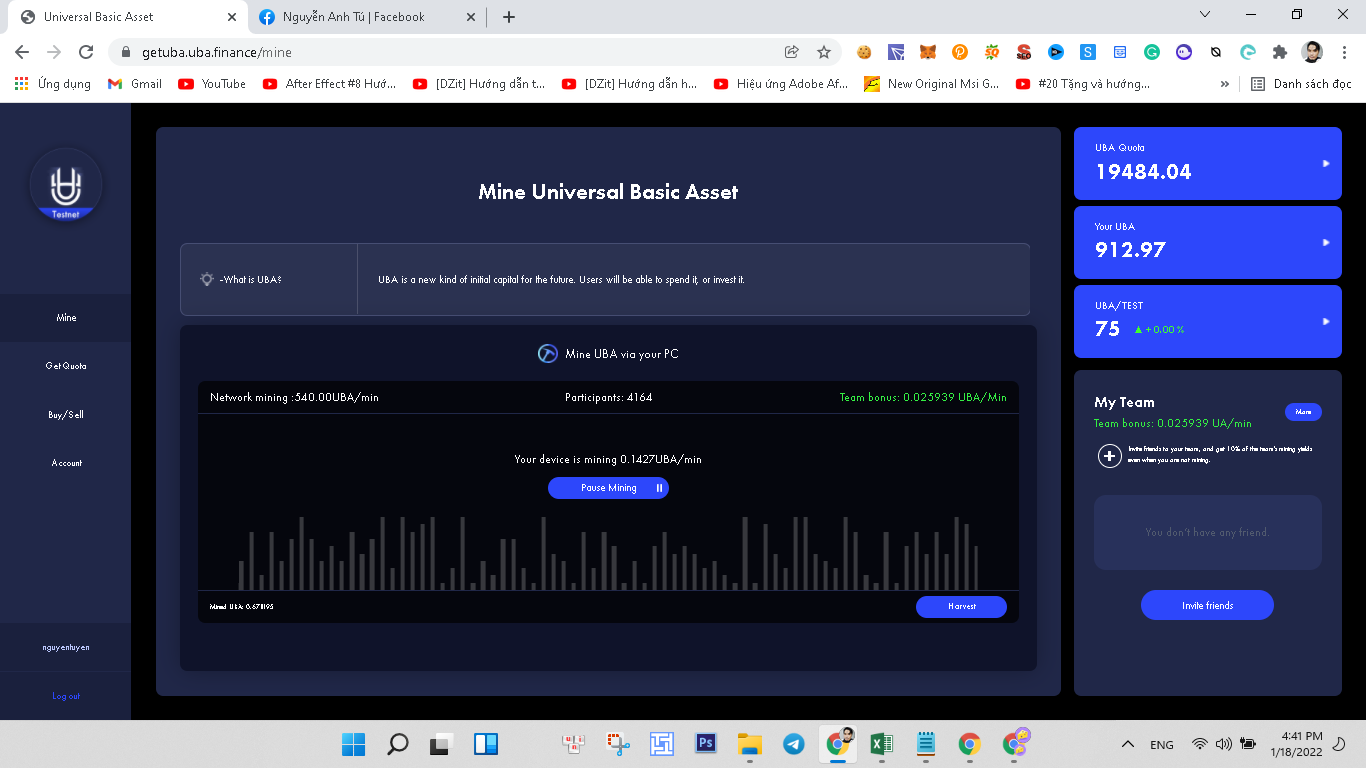Click the What is UBA label

(x=250, y=280)
